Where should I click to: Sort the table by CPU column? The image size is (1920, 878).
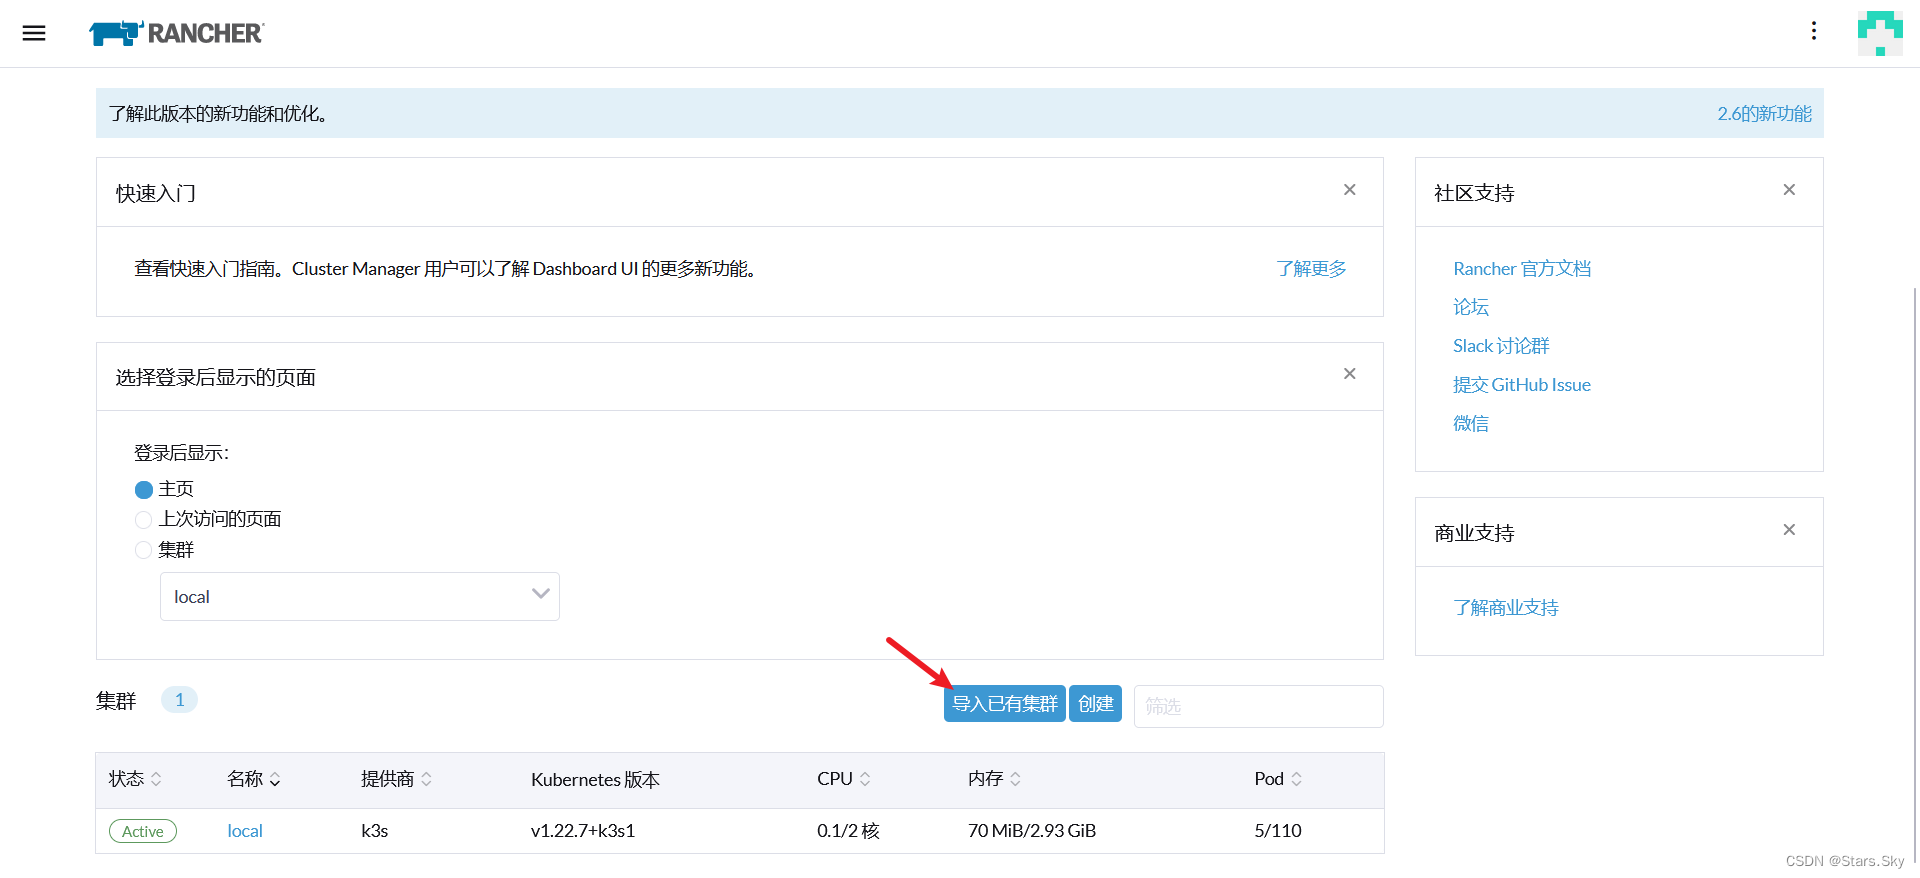[844, 779]
